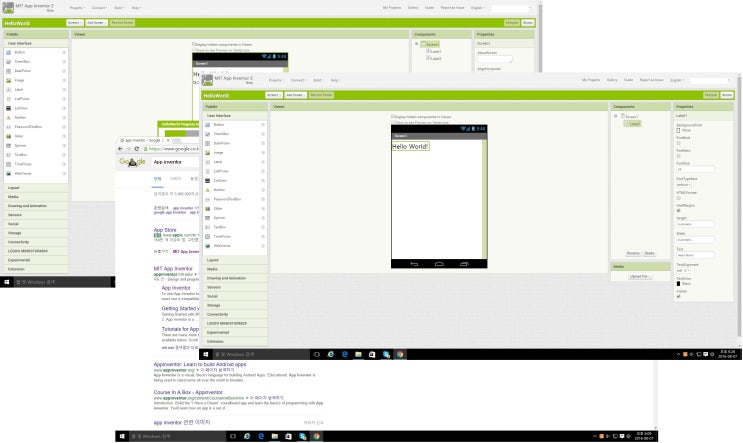Select WebViewer component icon in front window palette

click(208, 246)
